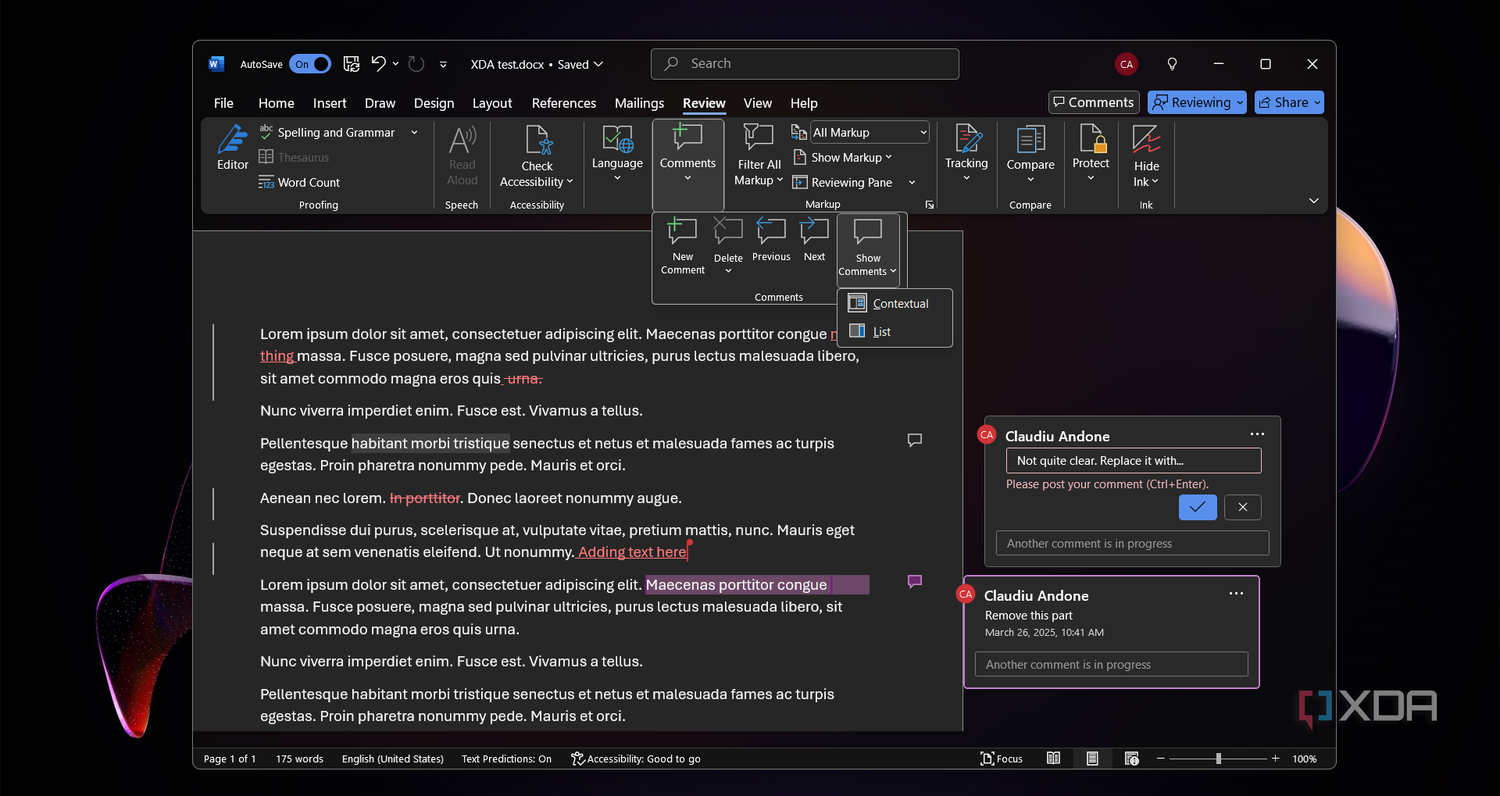Click the Save icon in title bar
Viewport: 1500px width, 796px height.
click(x=351, y=64)
